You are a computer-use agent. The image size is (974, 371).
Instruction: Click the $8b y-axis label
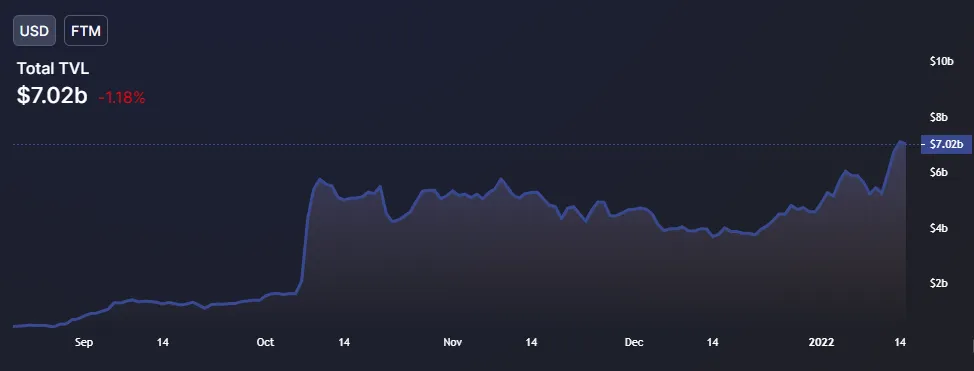[x=939, y=117]
